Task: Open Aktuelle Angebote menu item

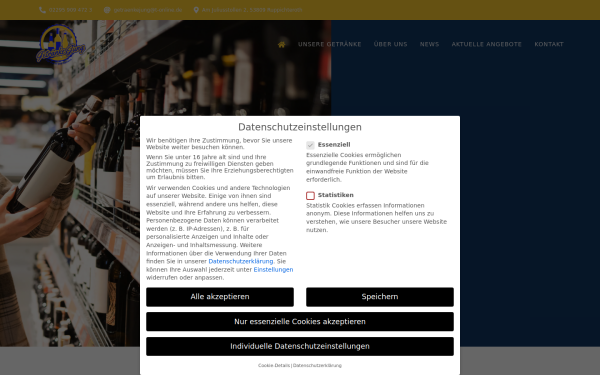Action: (x=486, y=44)
